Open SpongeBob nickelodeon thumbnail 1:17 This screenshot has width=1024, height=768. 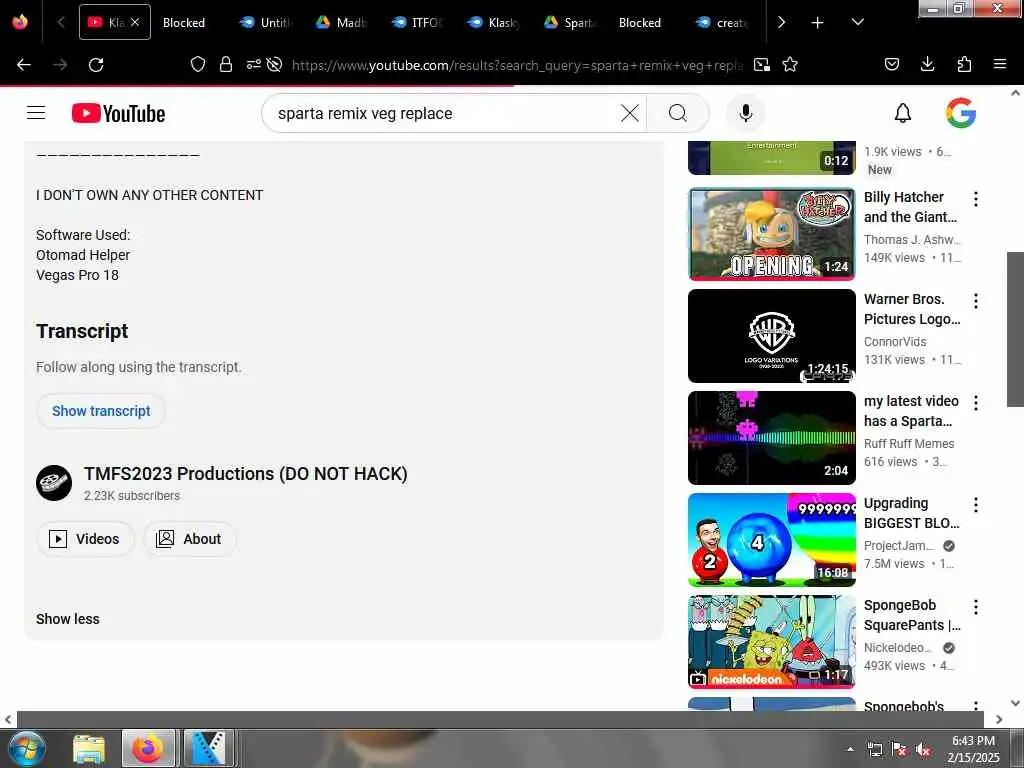pos(771,642)
